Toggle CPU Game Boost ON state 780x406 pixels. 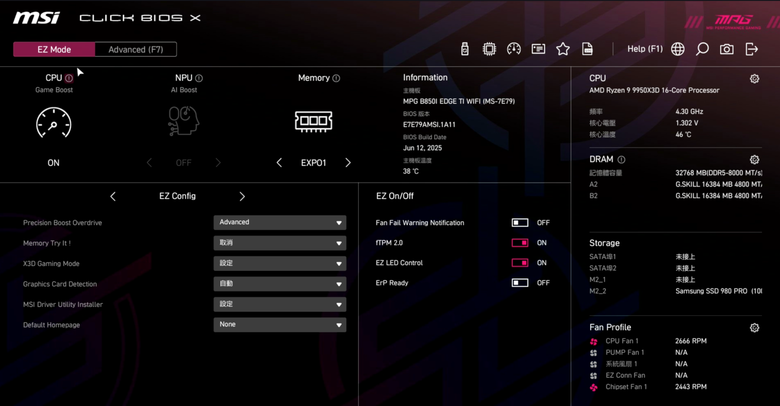[x=53, y=163]
